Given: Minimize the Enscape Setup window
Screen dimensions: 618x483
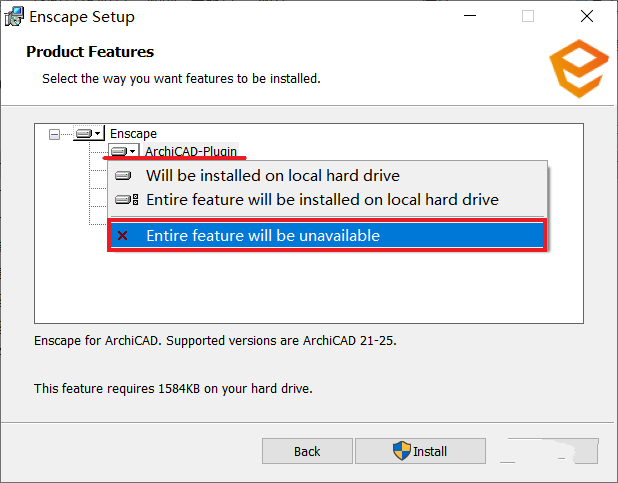Looking at the screenshot, I should click(x=470, y=16).
